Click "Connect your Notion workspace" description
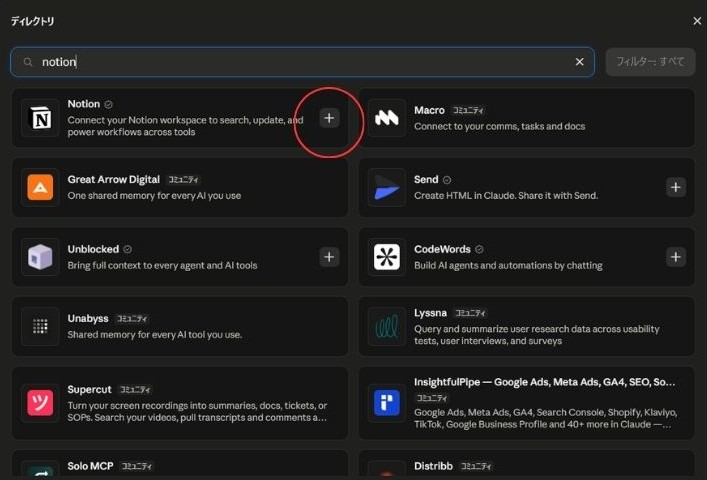 (185, 126)
